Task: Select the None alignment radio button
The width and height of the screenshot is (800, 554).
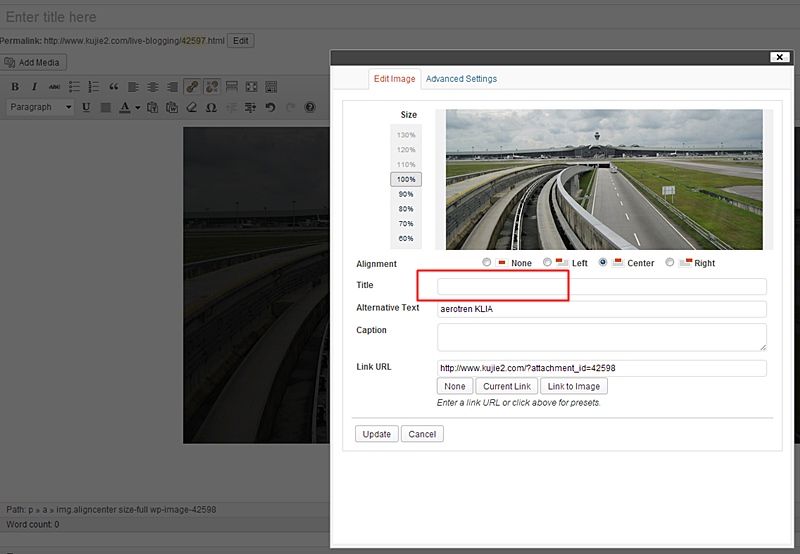Action: click(x=487, y=263)
